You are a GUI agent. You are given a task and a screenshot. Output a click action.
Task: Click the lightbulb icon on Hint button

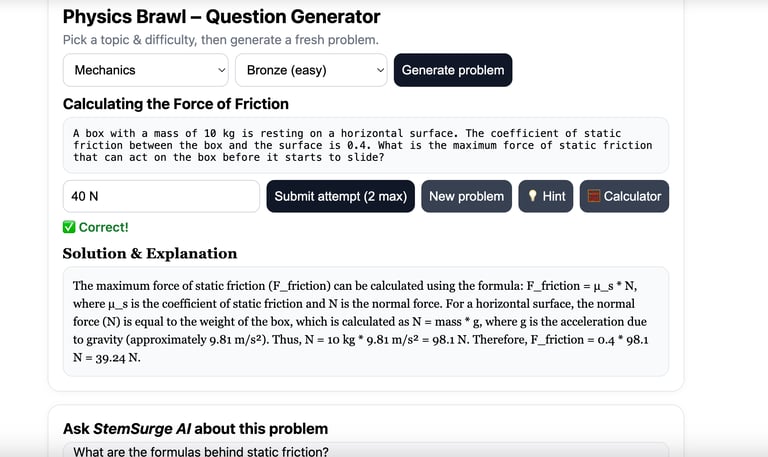coord(532,196)
